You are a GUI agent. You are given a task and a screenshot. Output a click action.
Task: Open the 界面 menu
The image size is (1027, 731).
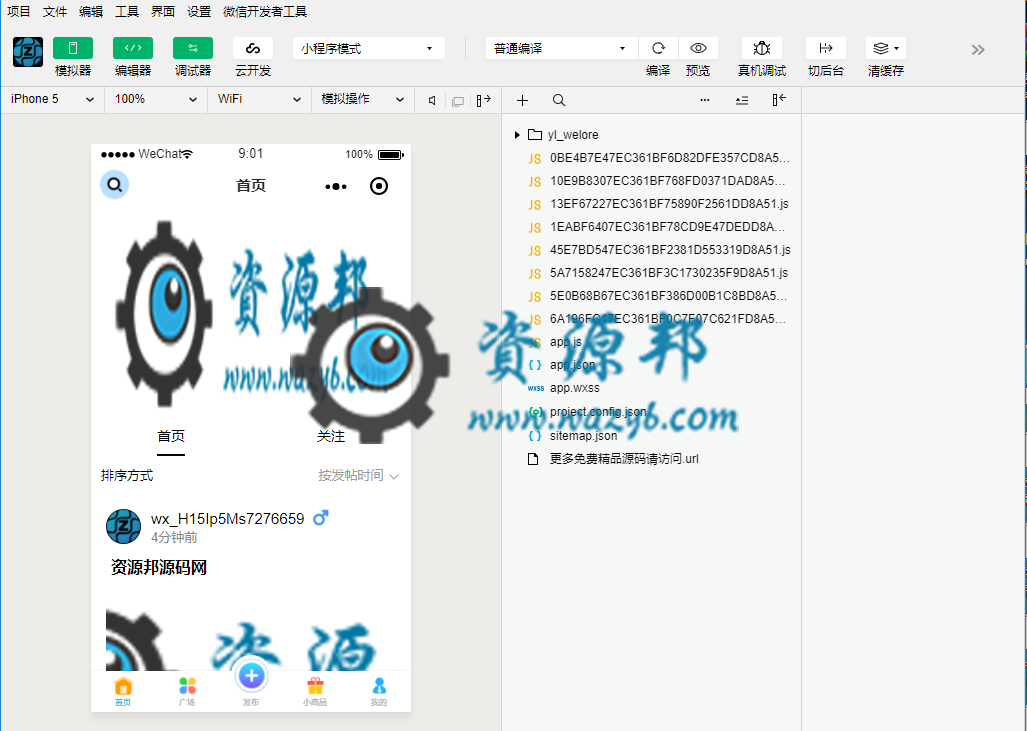[163, 11]
